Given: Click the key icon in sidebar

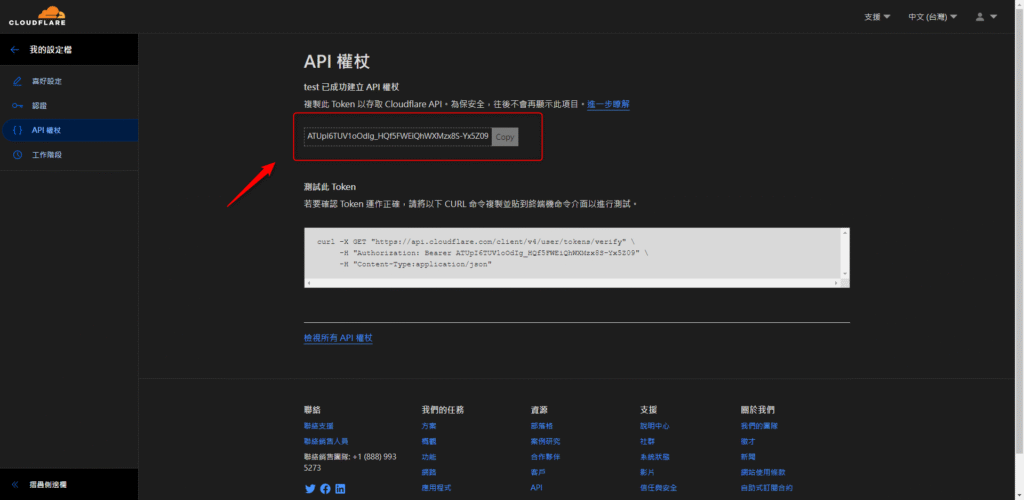Looking at the screenshot, I should (x=17, y=106).
